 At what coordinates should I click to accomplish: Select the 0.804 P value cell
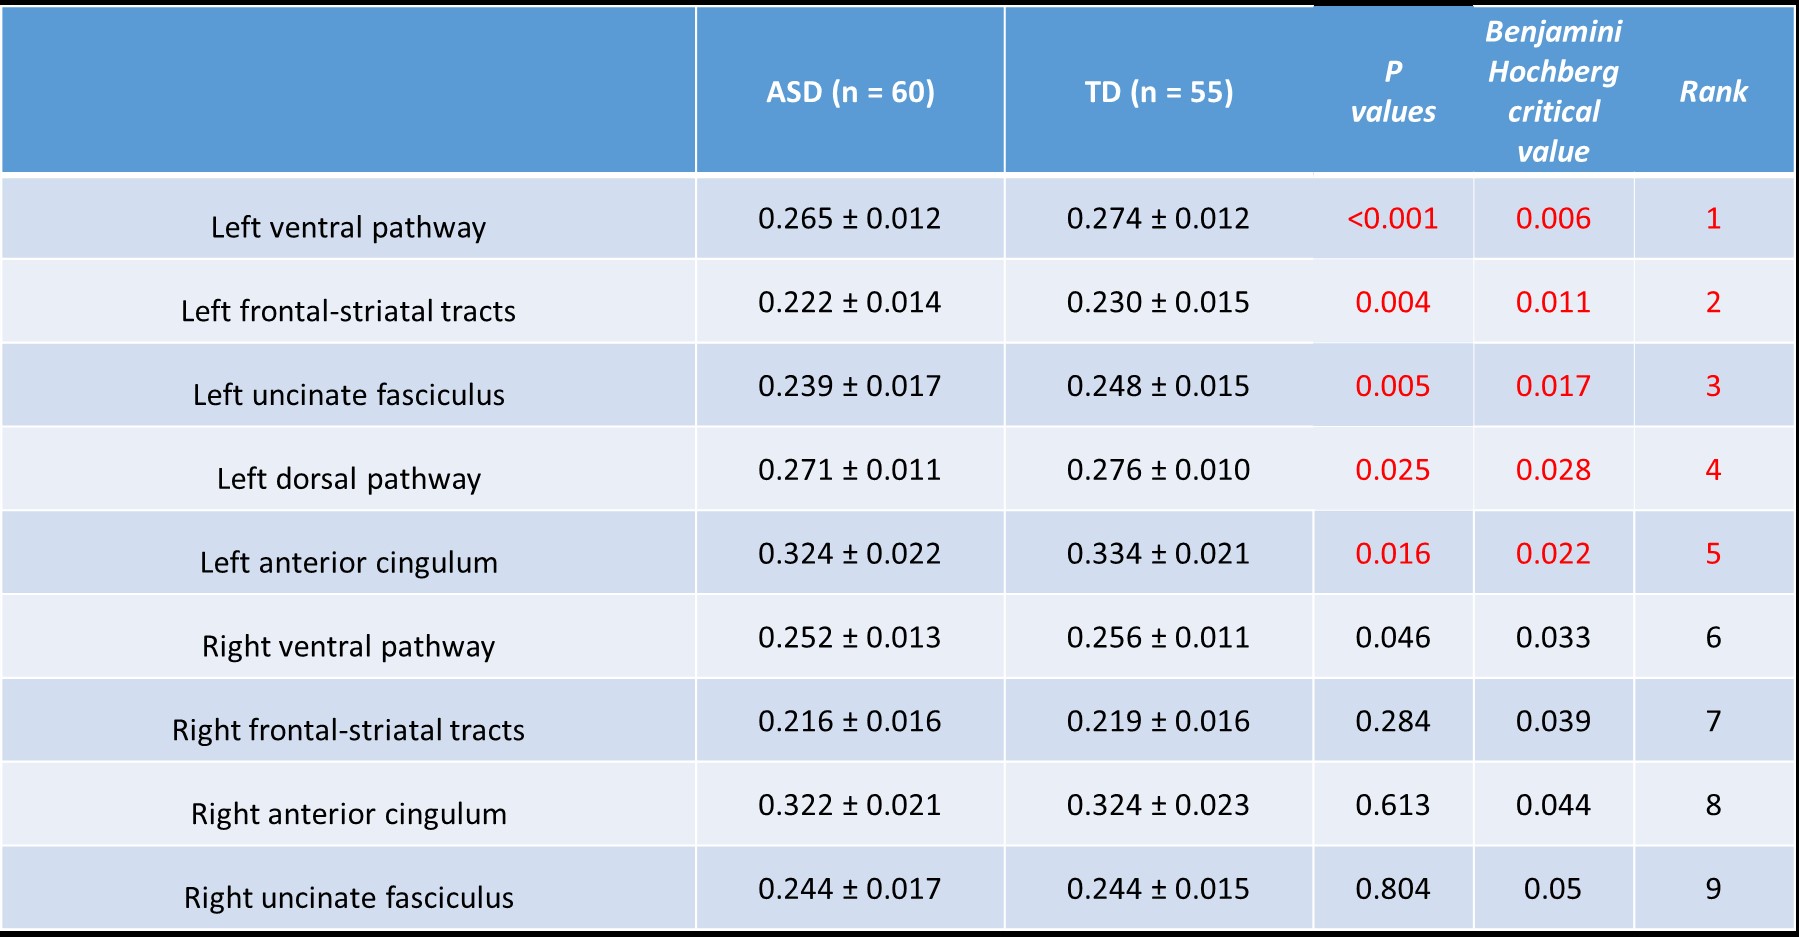(x=1392, y=889)
